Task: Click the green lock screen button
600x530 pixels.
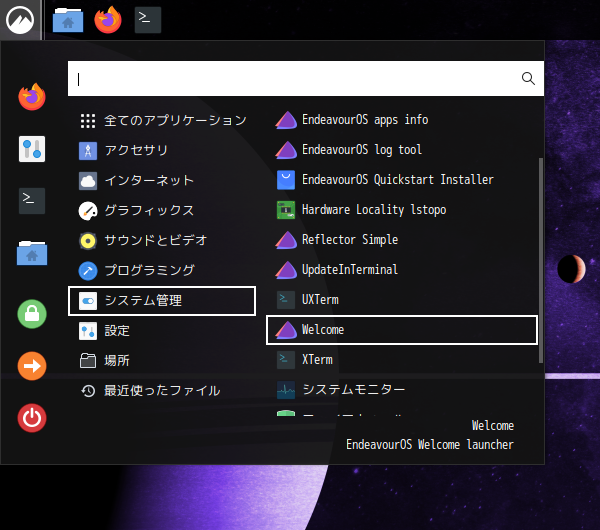Action: [x=32, y=314]
